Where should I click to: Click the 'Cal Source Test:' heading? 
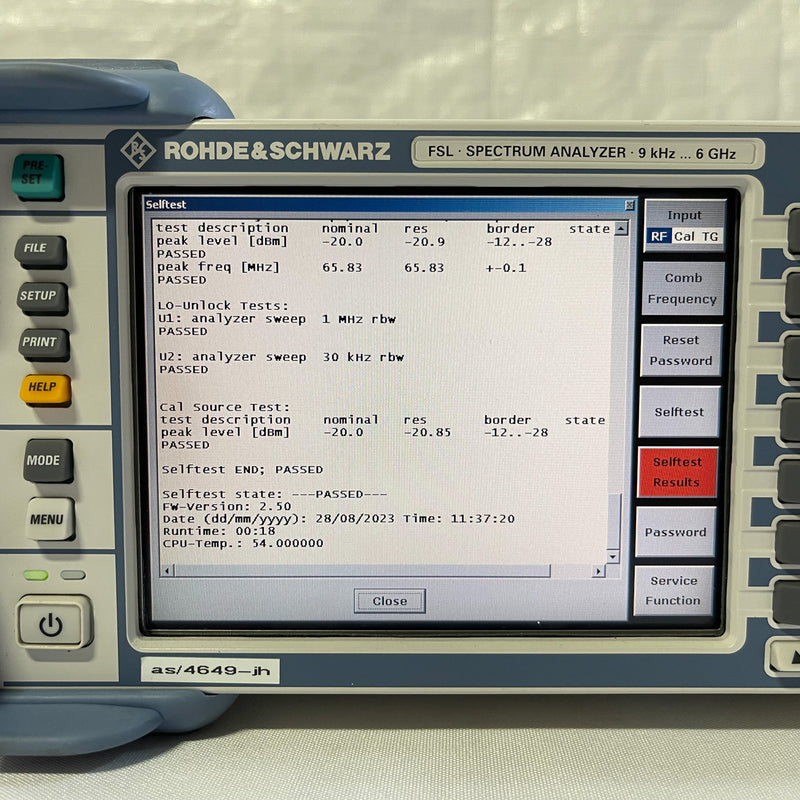[x=224, y=407]
